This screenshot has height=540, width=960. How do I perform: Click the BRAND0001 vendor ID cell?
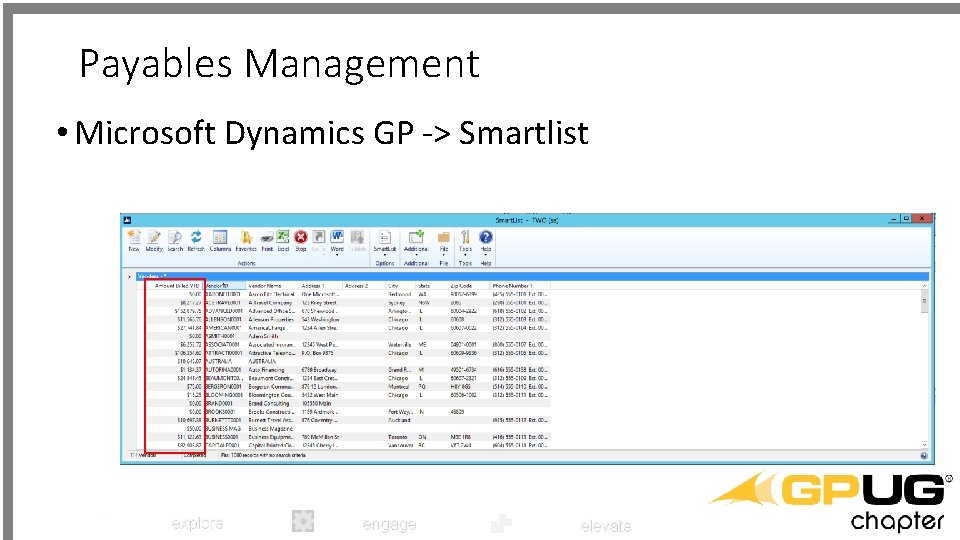(220, 403)
